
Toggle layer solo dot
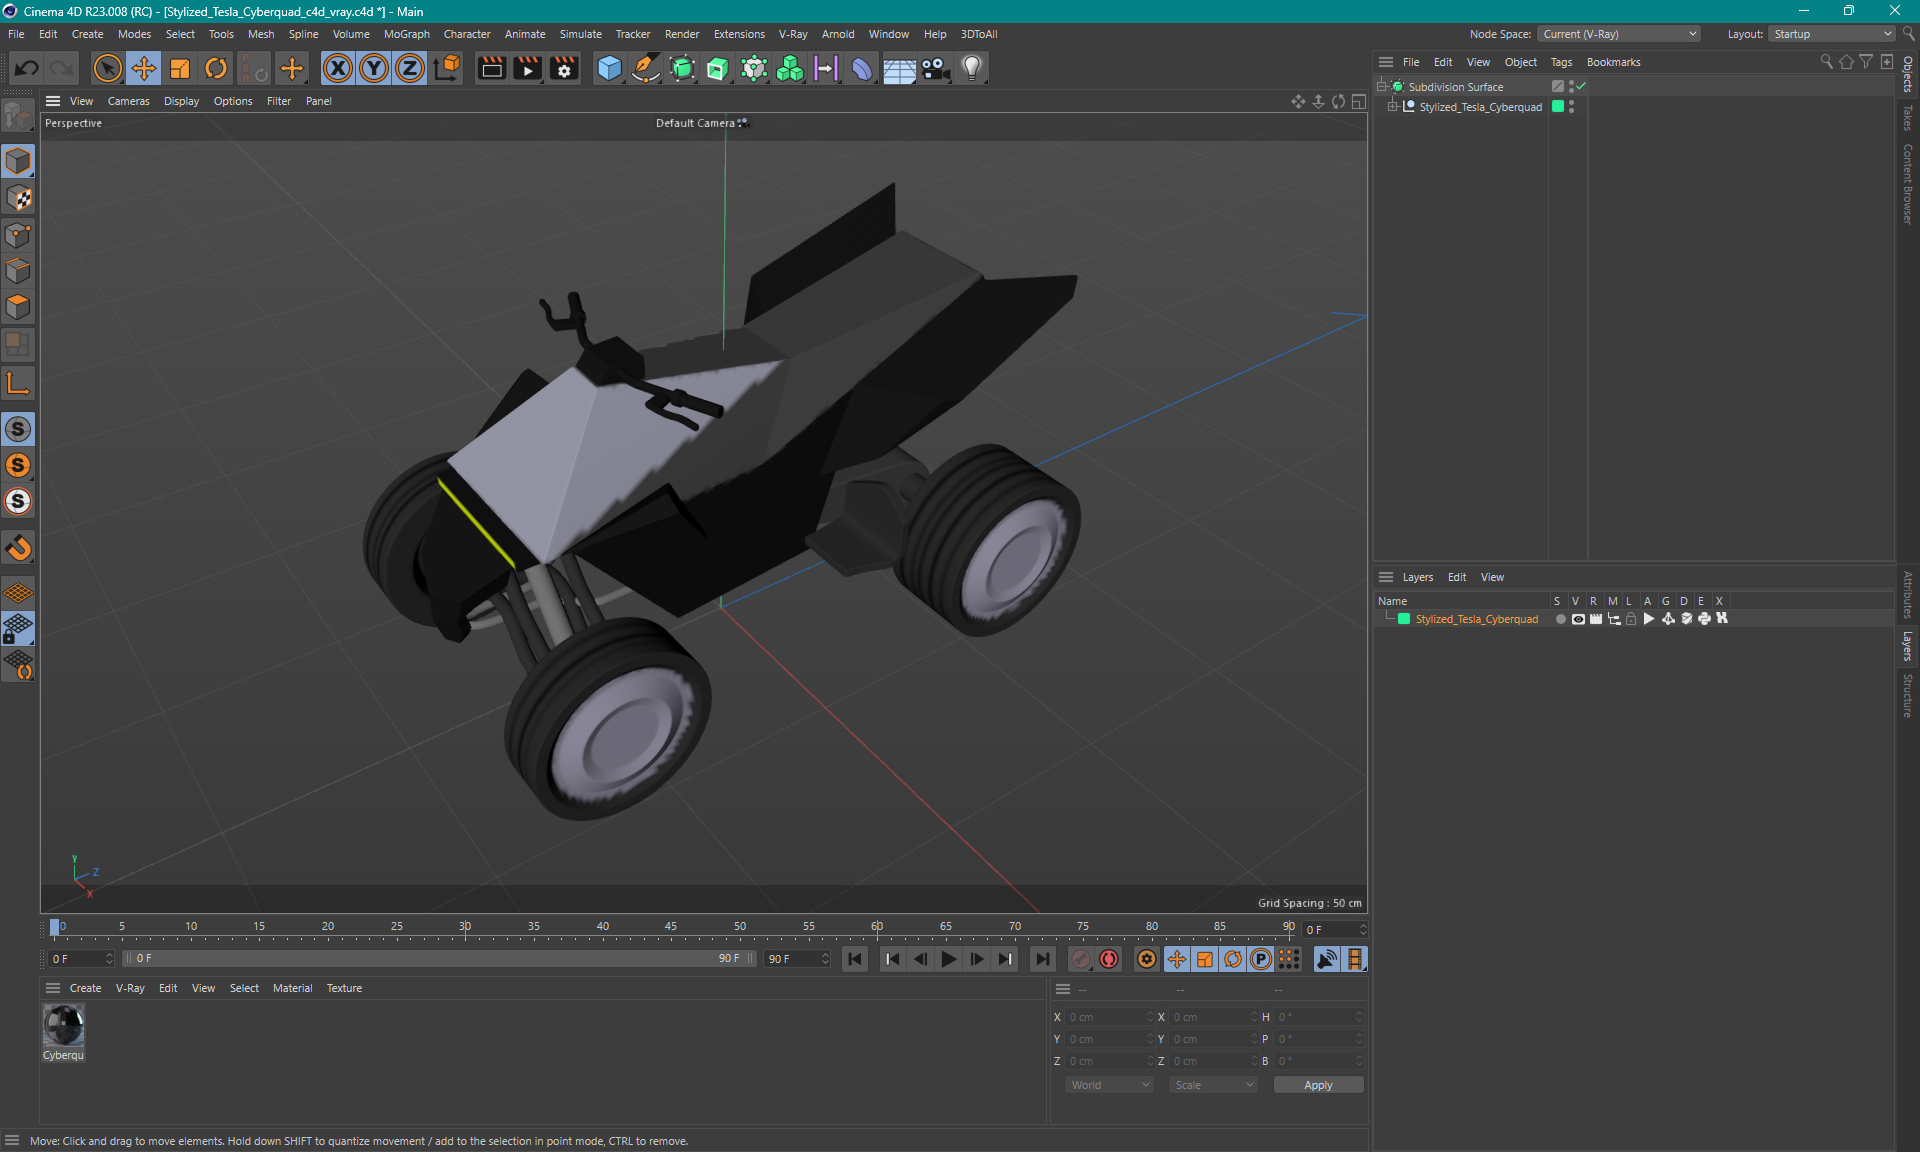pos(1560,619)
